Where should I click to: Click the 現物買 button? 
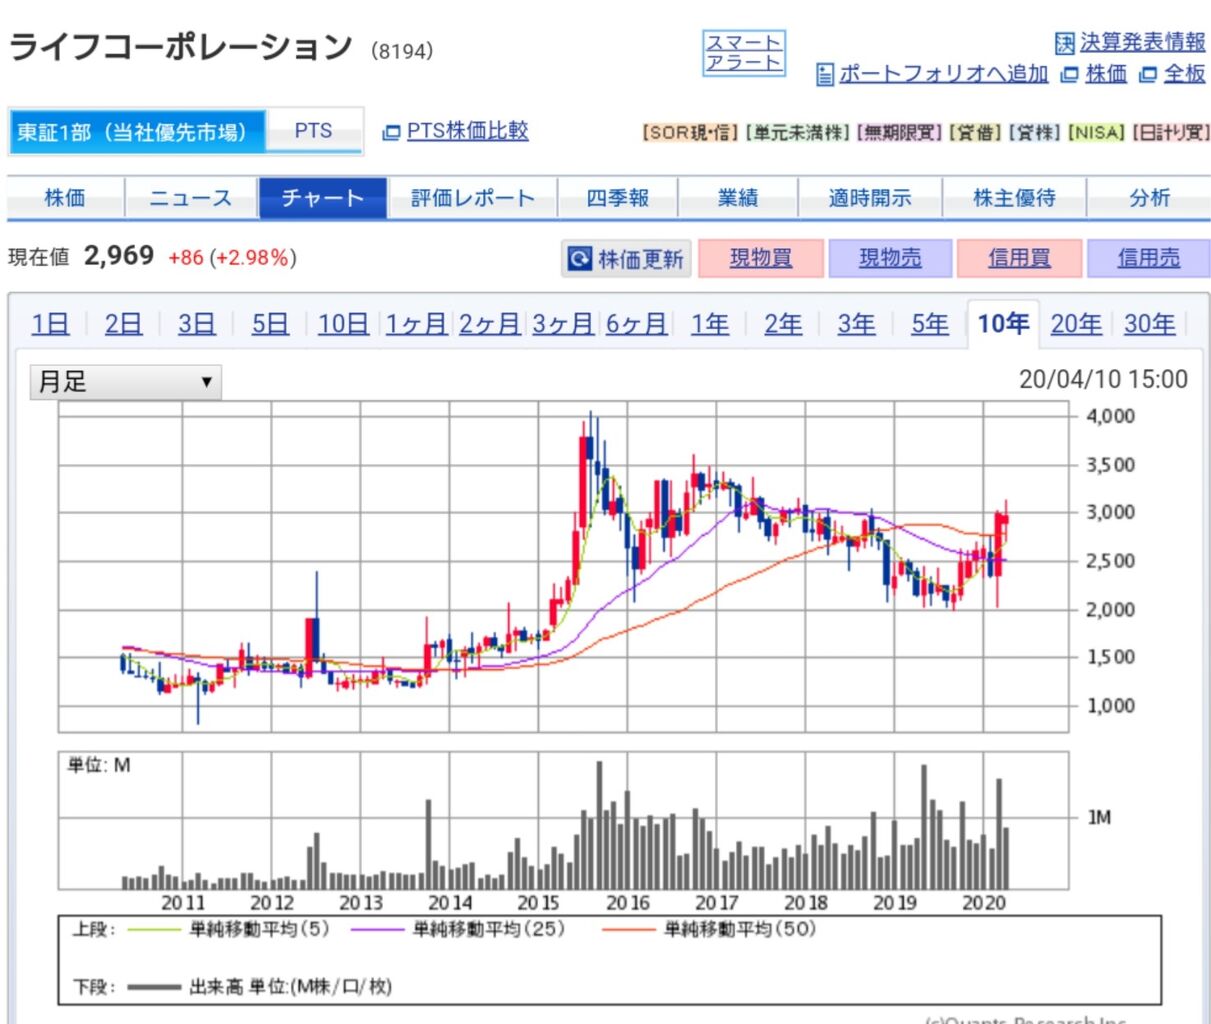[x=761, y=258]
